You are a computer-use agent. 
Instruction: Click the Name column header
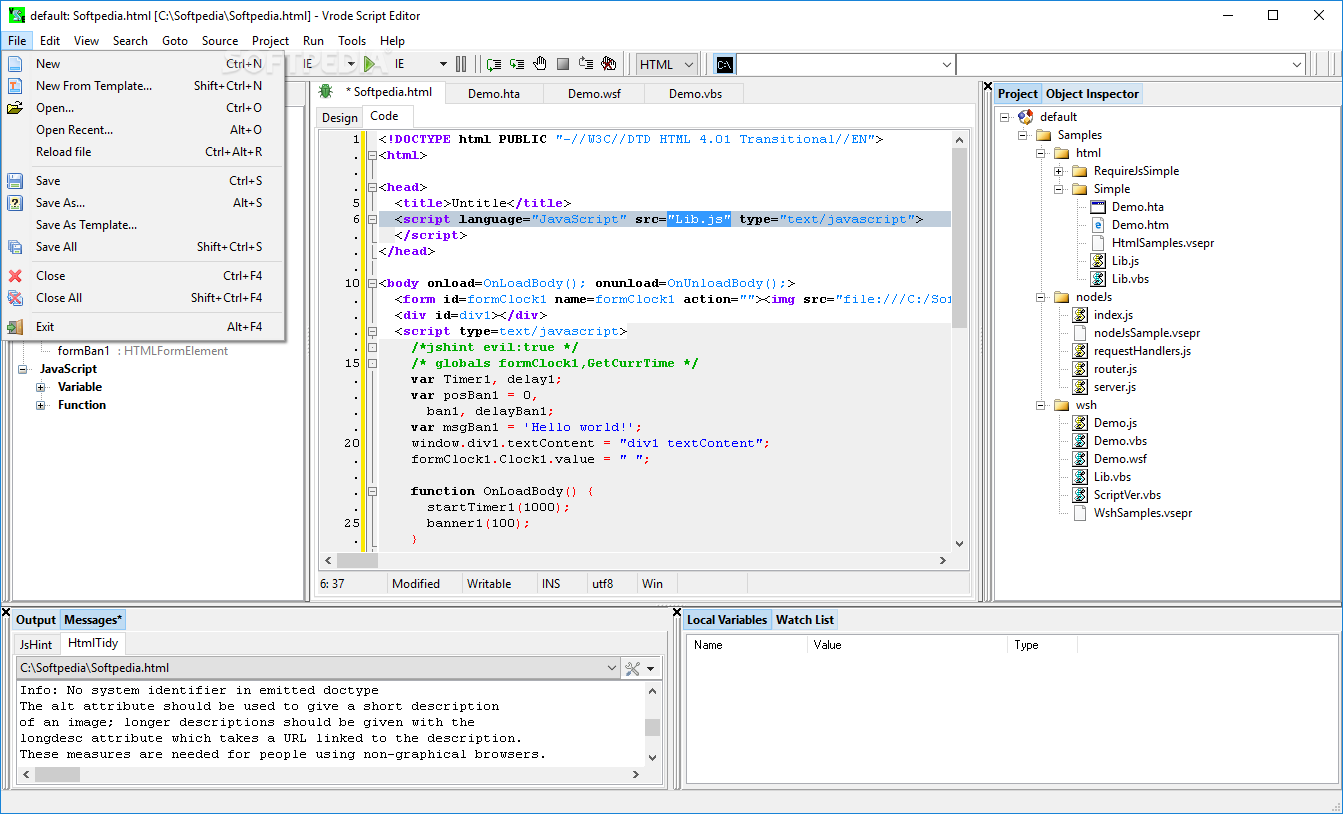(x=747, y=645)
